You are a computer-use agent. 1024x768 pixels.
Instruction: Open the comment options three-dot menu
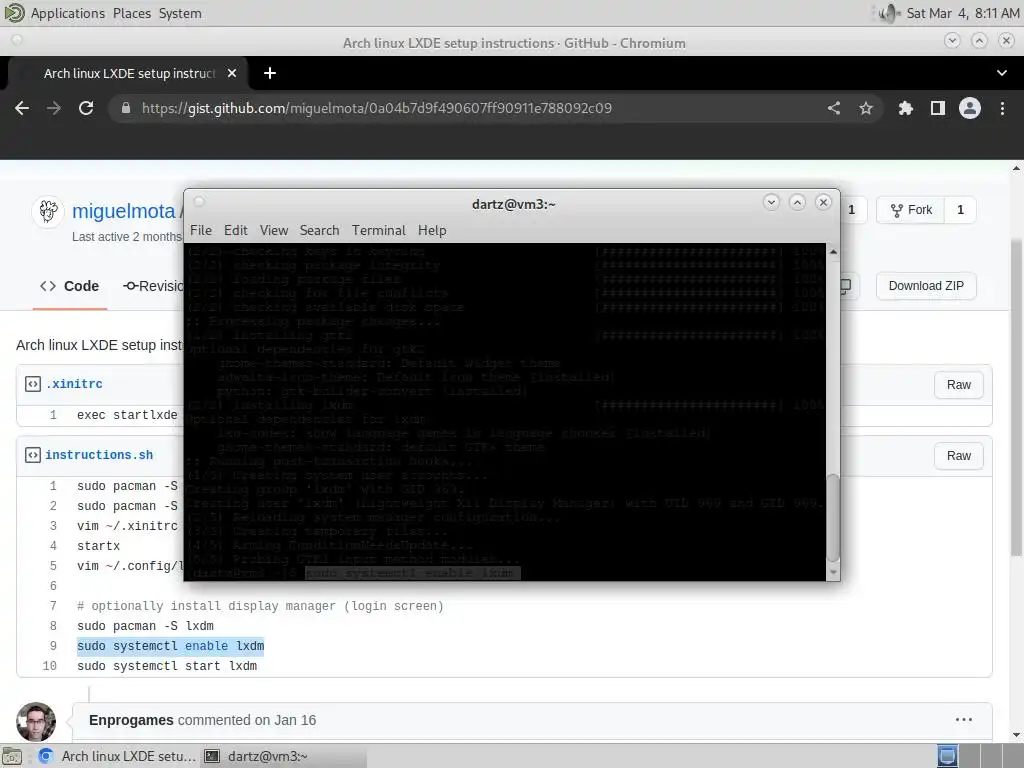pyautogui.click(x=964, y=720)
